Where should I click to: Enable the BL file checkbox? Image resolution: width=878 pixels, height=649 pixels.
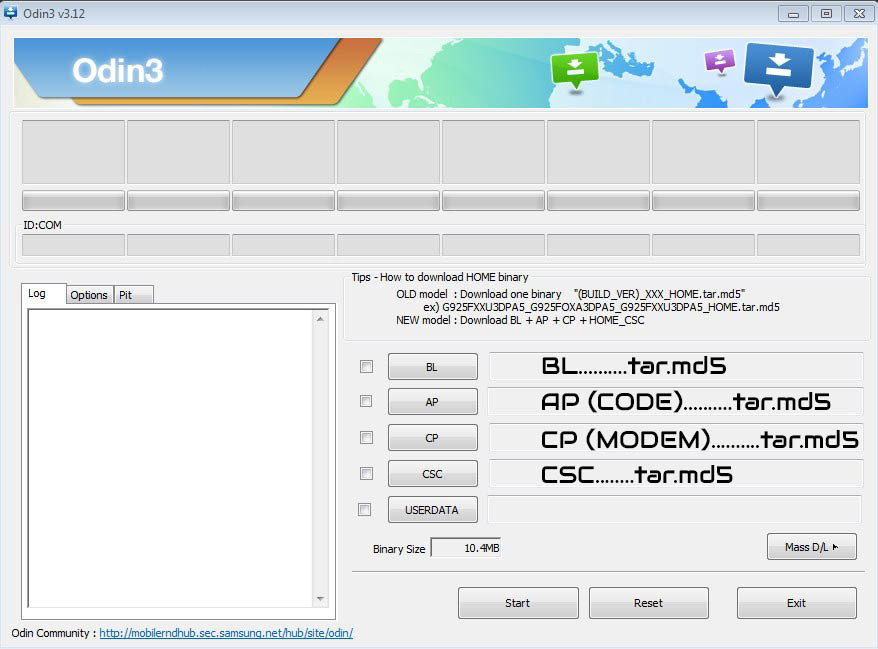tap(366, 367)
